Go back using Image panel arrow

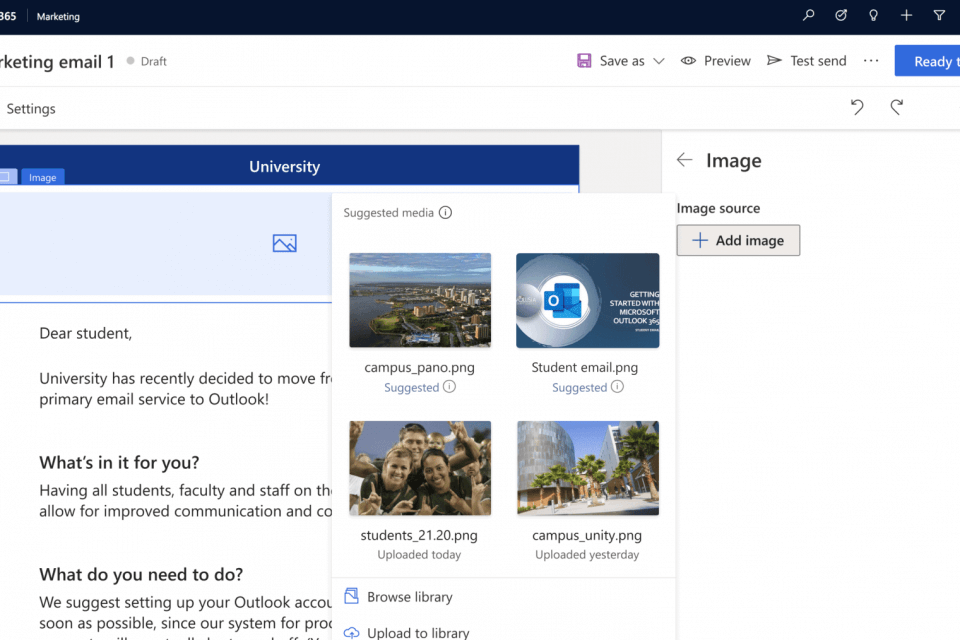(685, 160)
